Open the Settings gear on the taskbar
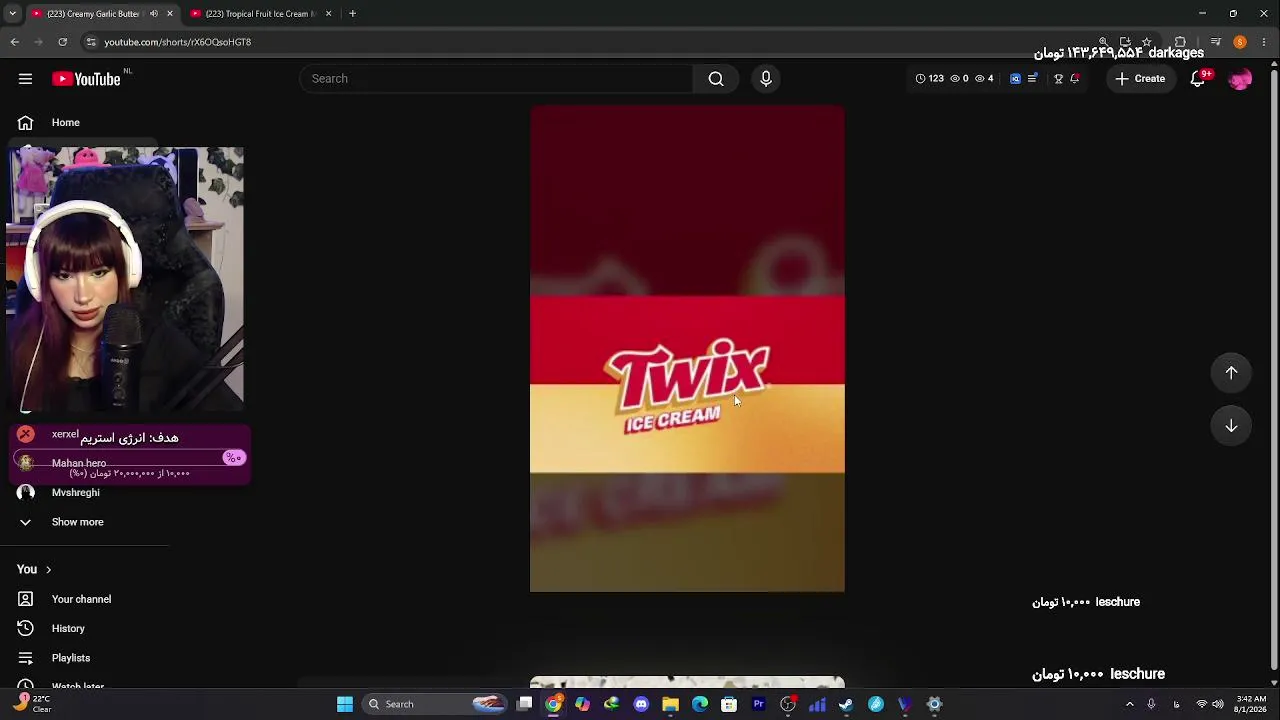This screenshot has width=1280, height=720. coord(934,704)
